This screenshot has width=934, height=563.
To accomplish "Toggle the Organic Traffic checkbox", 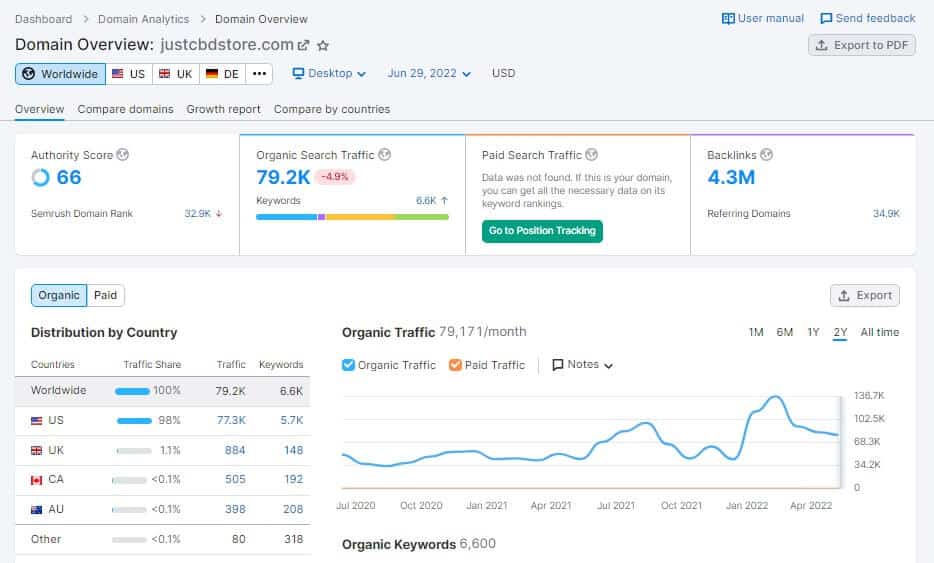I will [348, 365].
